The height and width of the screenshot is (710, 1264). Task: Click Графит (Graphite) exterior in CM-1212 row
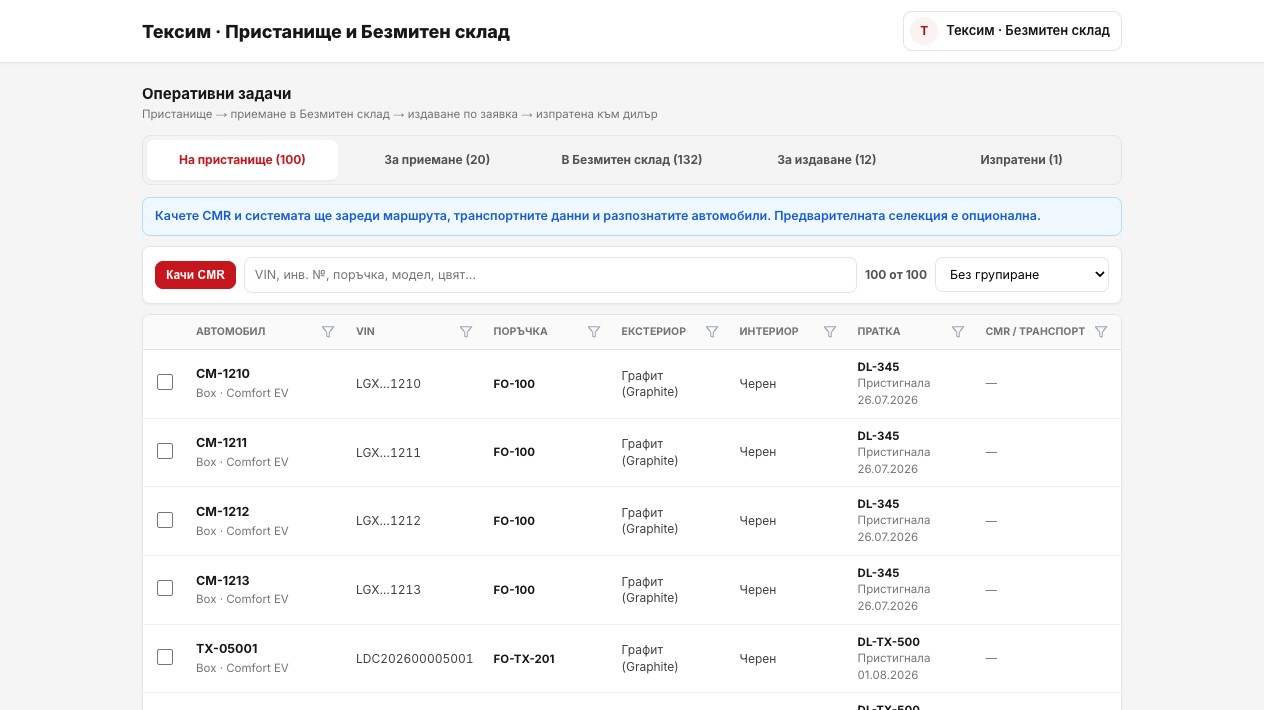tap(650, 521)
